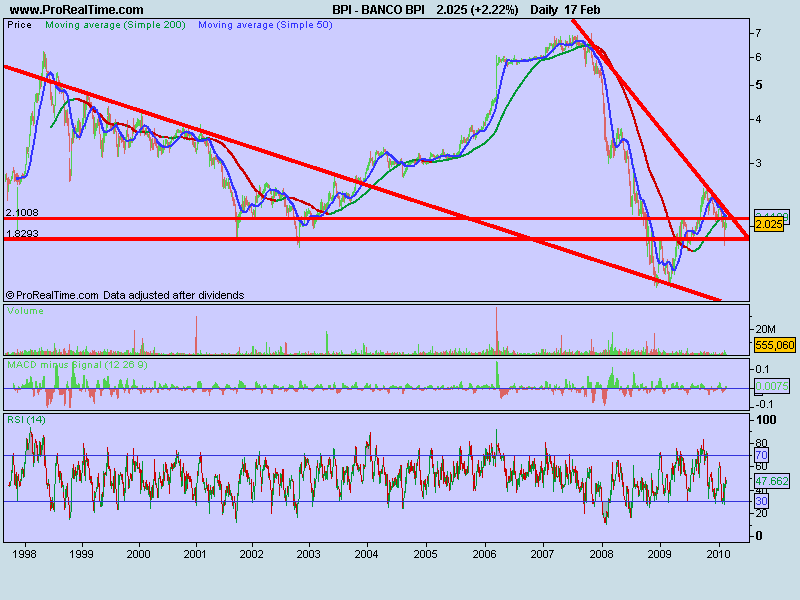Click the boxed 70 RSI overbought level
800x600 pixels.
click(x=761, y=455)
